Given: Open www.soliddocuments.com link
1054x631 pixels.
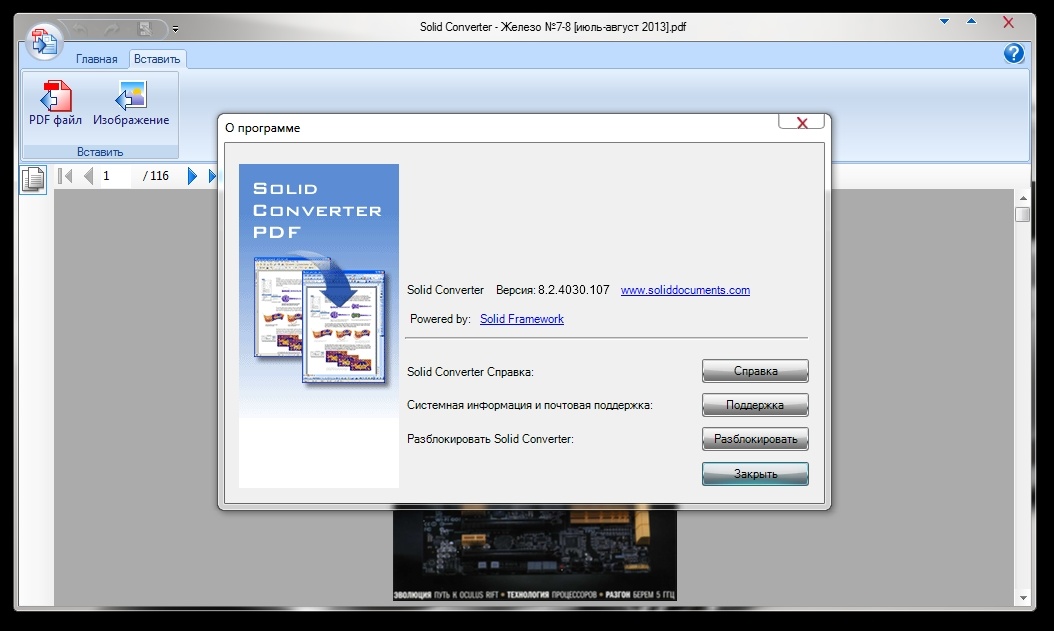Looking at the screenshot, I should coord(685,290).
